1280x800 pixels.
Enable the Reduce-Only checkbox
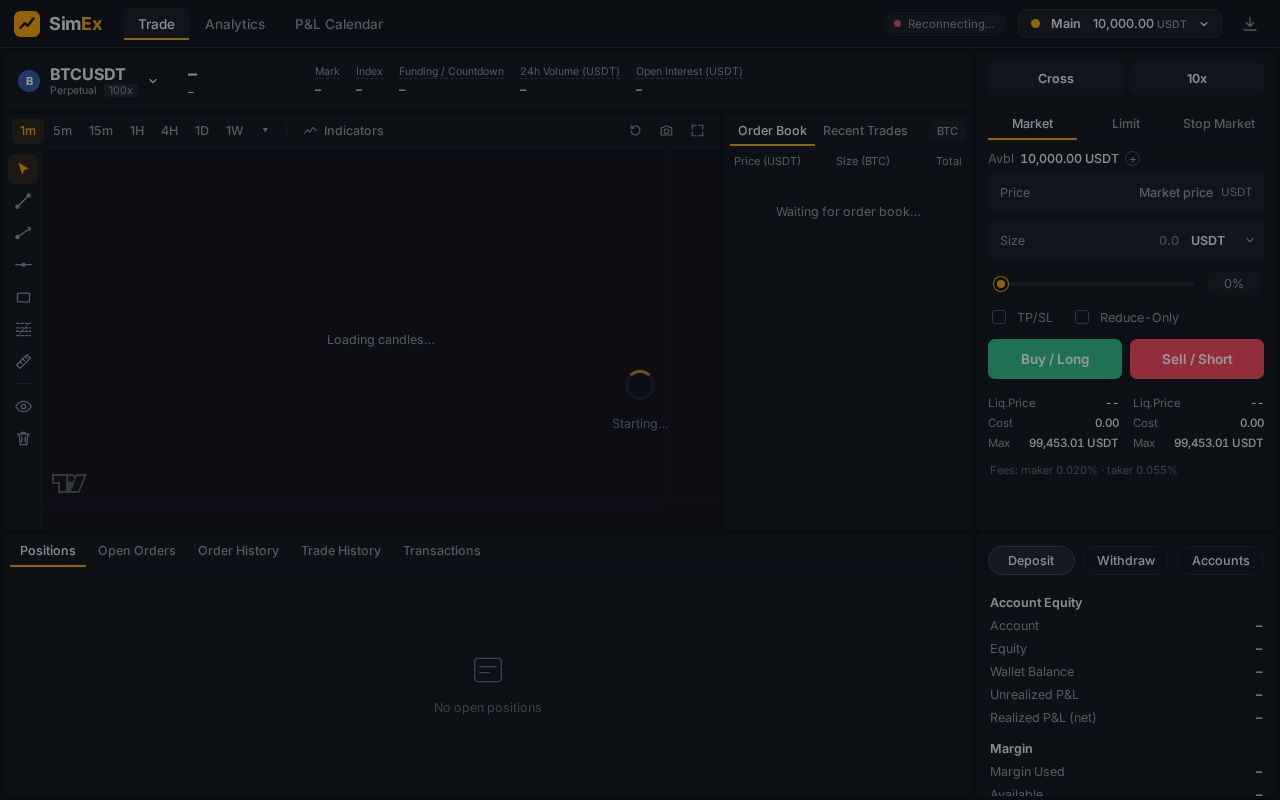1082,317
